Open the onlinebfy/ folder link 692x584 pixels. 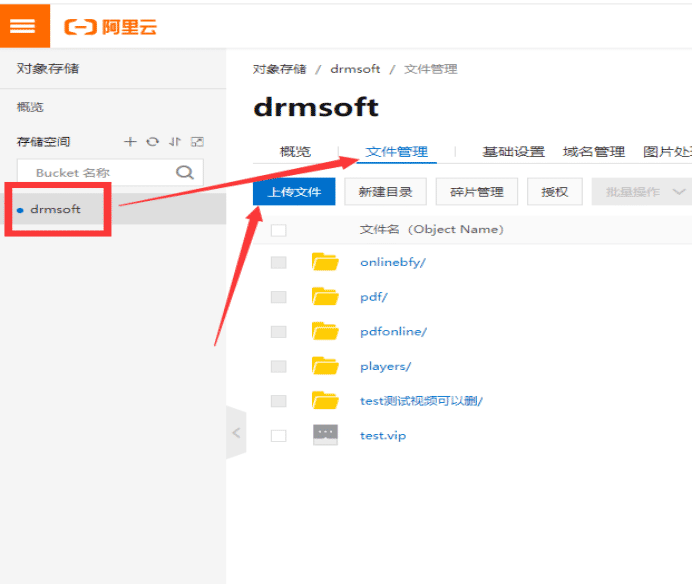coord(393,262)
